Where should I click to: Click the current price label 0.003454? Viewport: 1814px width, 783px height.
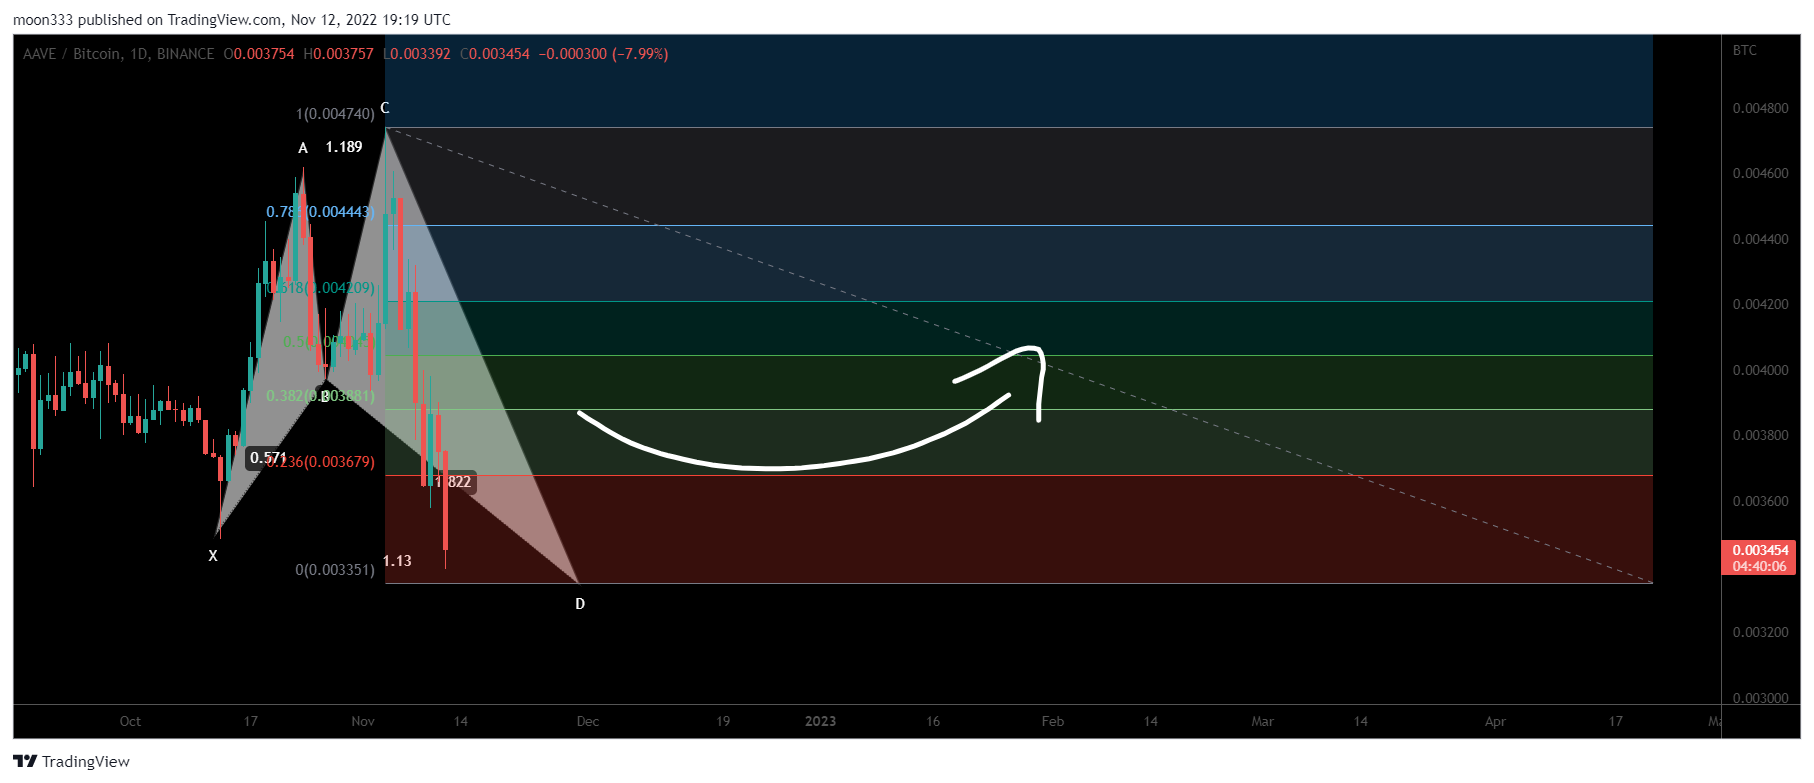(x=1760, y=551)
